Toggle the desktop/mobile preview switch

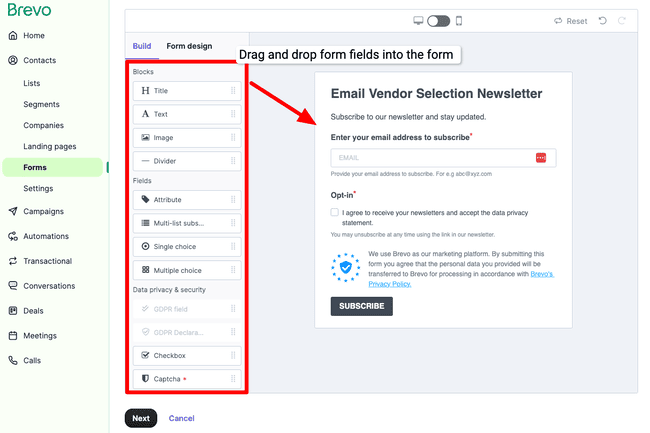pyautogui.click(x=438, y=21)
